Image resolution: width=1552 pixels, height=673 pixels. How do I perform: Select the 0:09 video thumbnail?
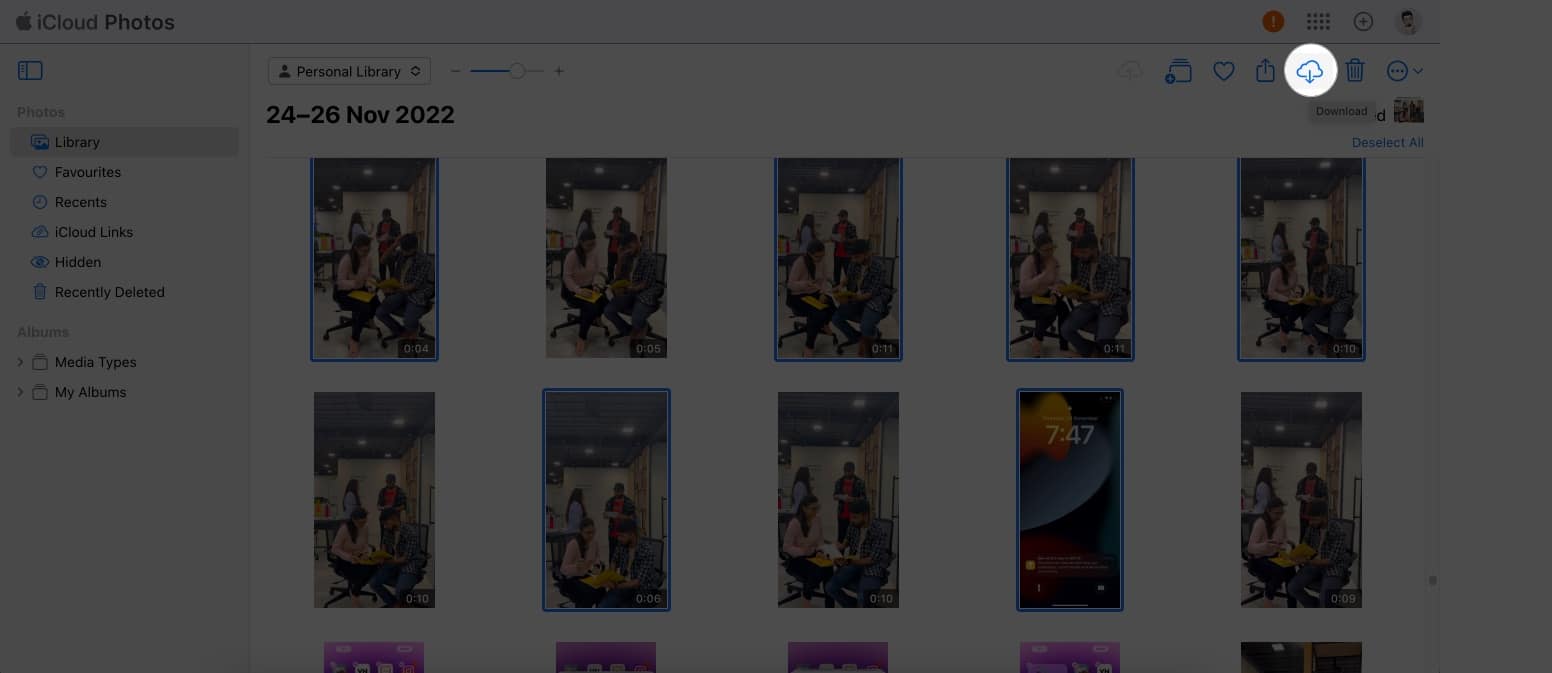[x=1301, y=500]
